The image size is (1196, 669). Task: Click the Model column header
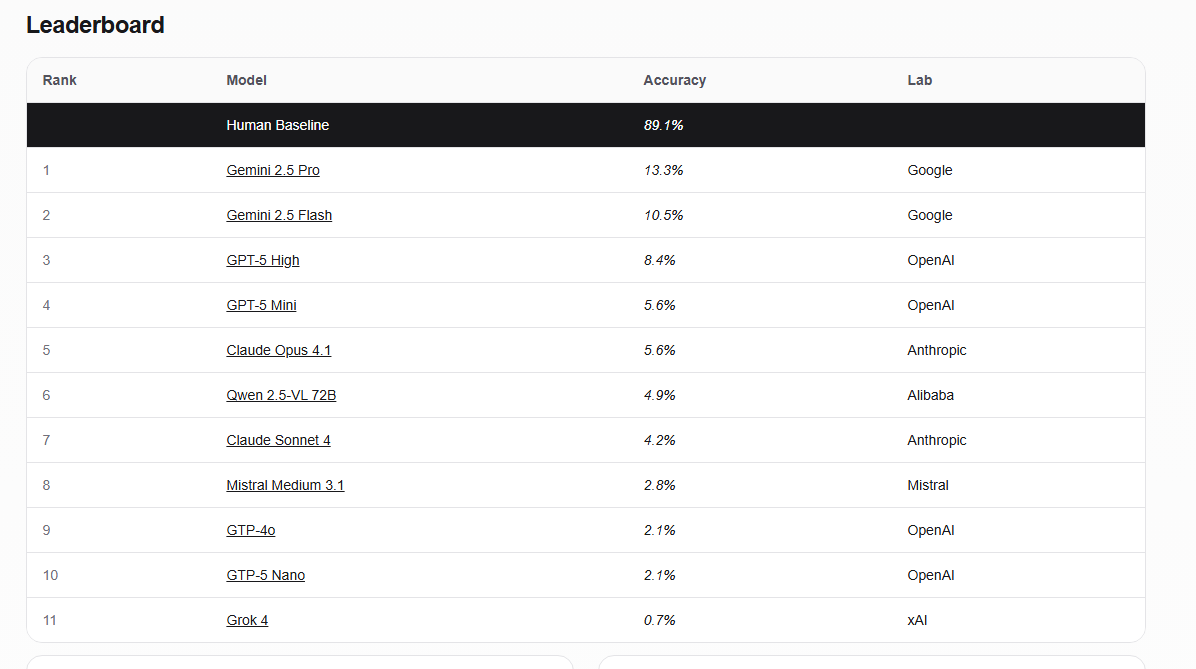(x=247, y=80)
